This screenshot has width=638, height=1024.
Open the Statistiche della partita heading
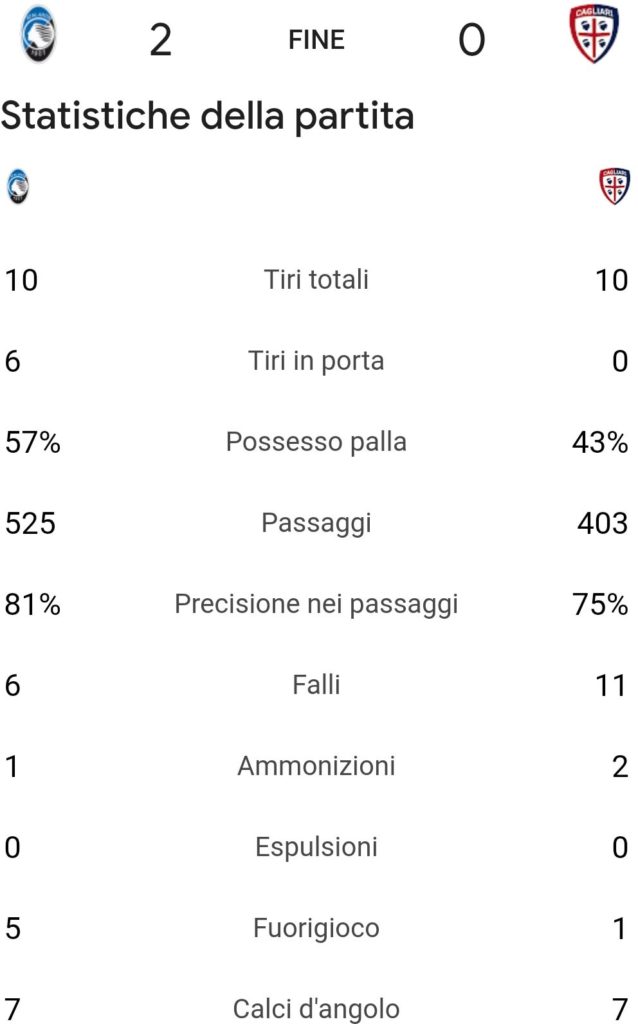[x=207, y=116]
